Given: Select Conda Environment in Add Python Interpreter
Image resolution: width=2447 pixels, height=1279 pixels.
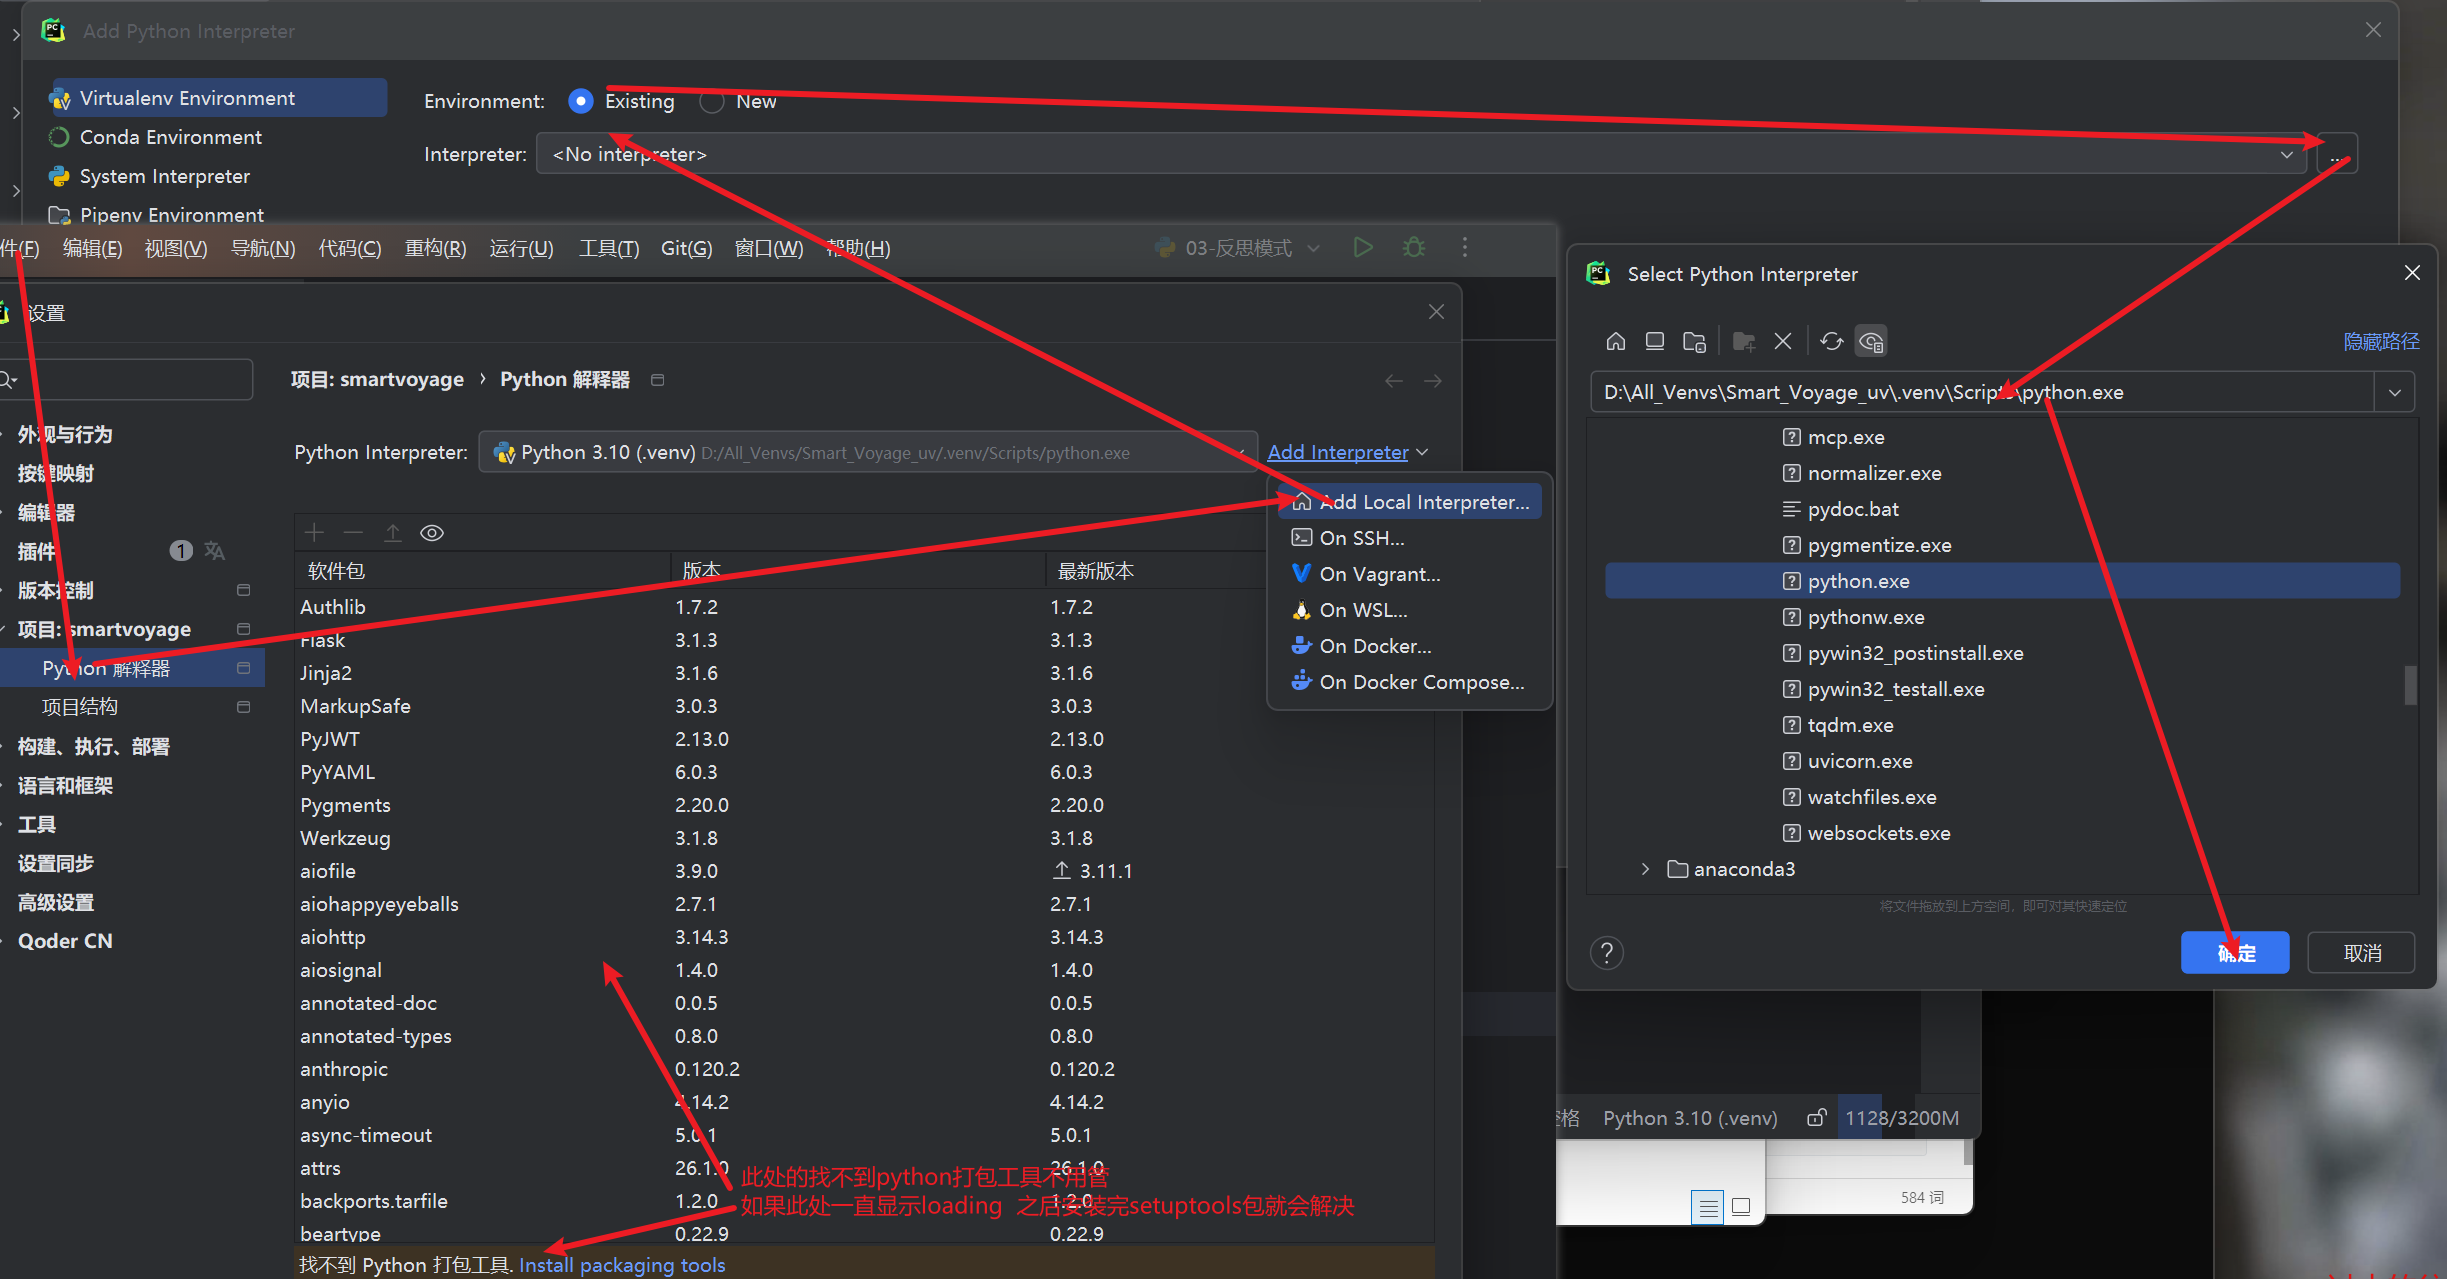Looking at the screenshot, I should pyautogui.click(x=170, y=137).
